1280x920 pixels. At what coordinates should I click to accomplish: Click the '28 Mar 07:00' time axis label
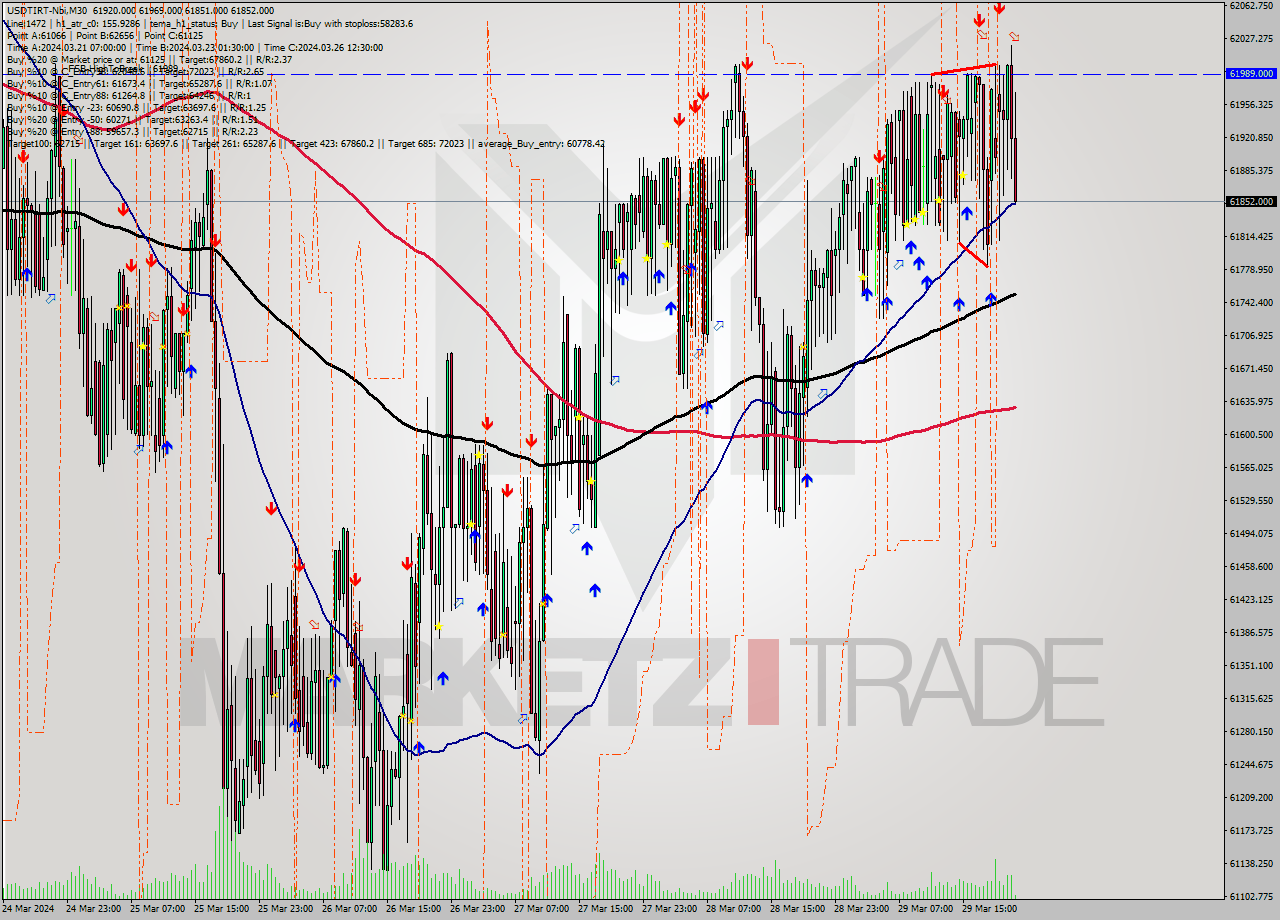click(735, 909)
